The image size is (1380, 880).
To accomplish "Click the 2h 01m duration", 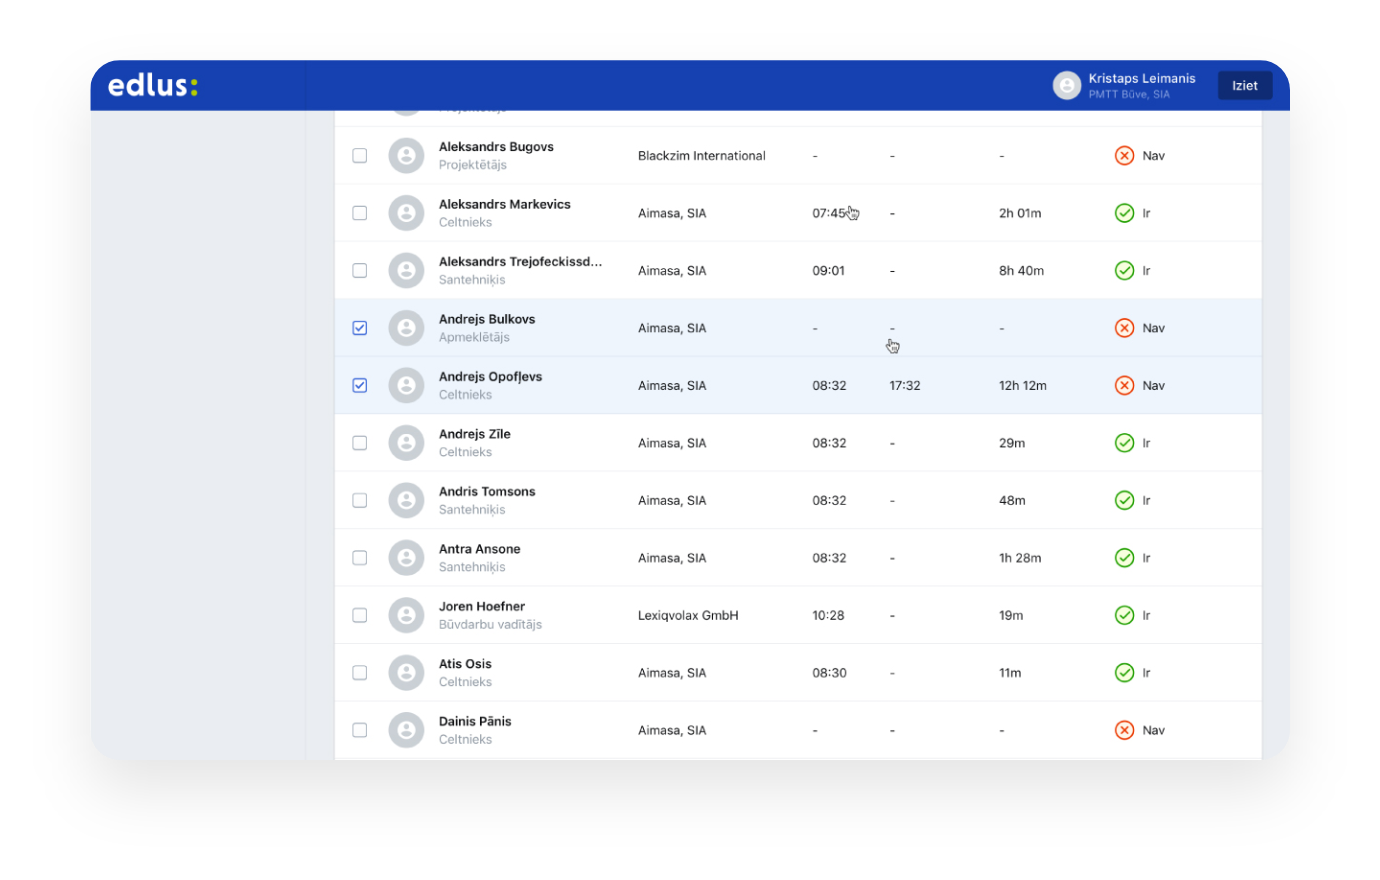I will [x=1020, y=213].
